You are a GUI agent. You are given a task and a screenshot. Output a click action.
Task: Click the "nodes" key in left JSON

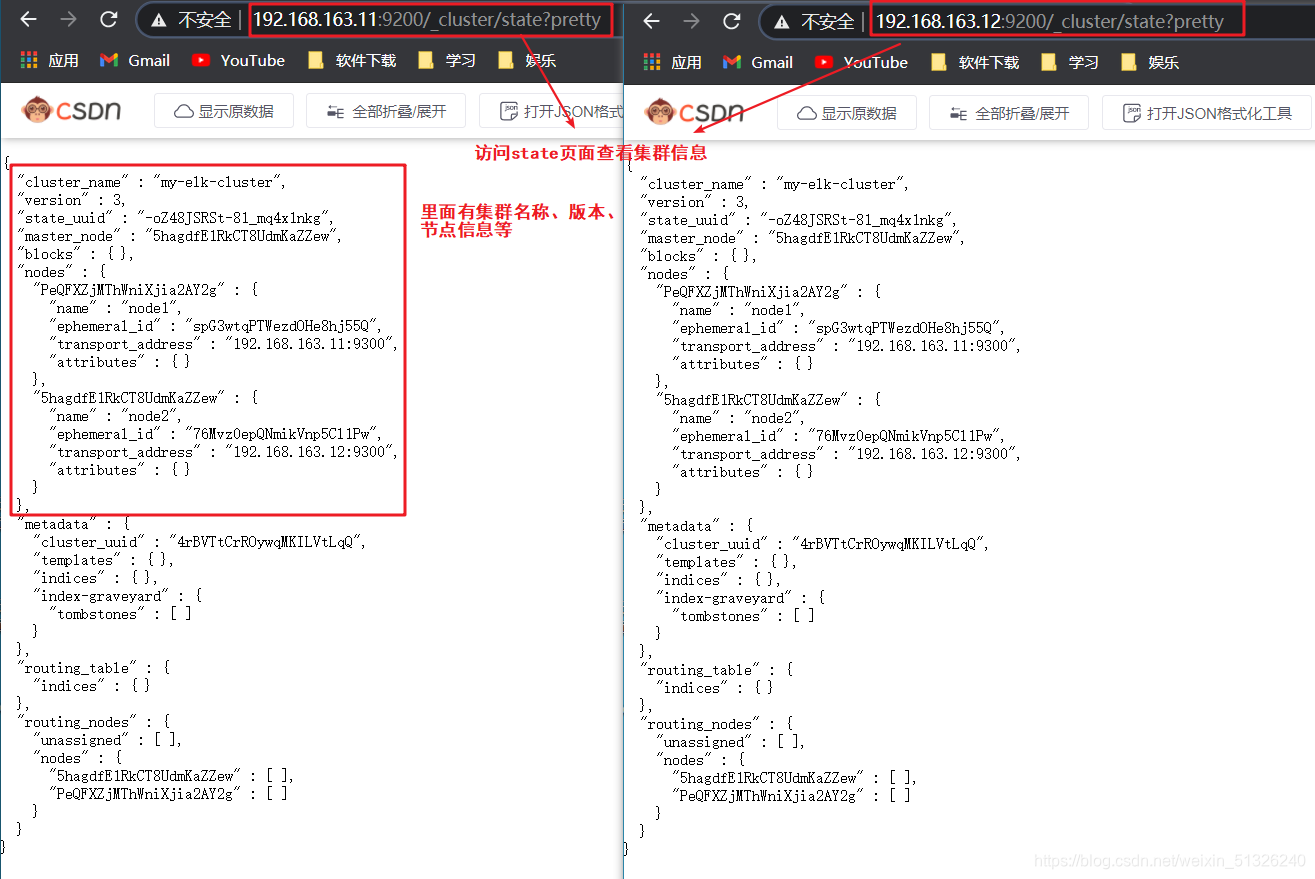coord(43,272)
